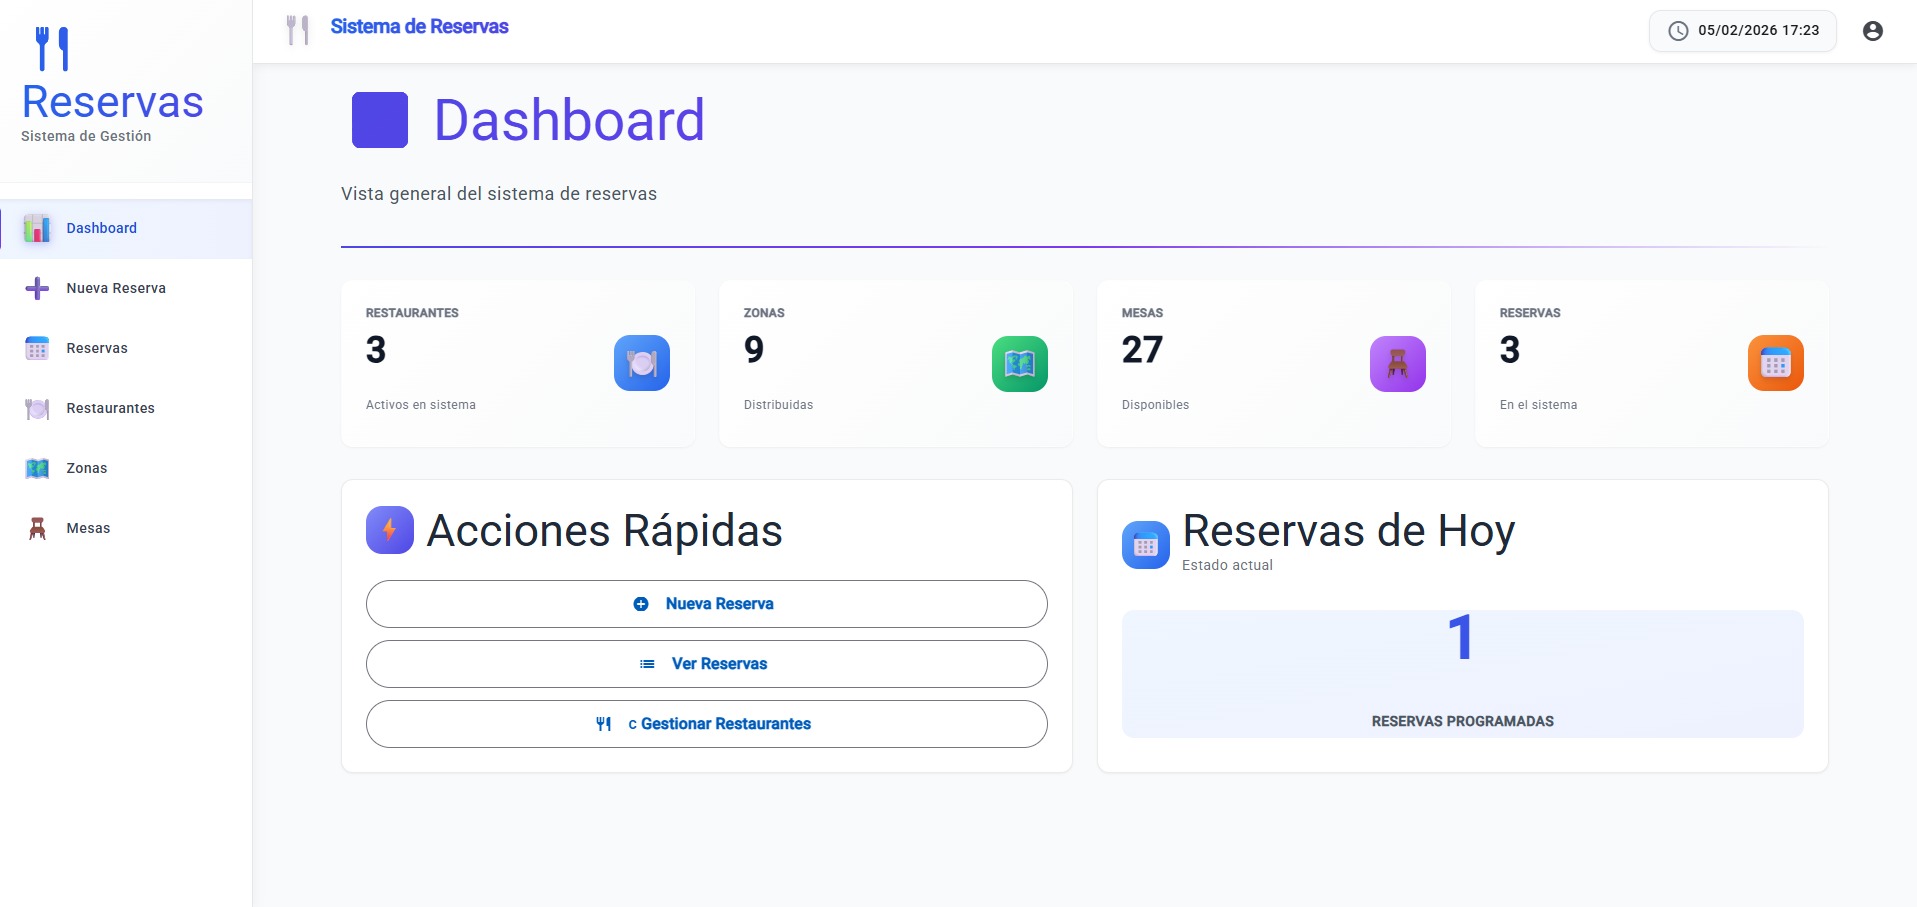1917x907 pixels.
Task: Click the Zonas map icon in sidebar
Action: (x=37, y=468)
